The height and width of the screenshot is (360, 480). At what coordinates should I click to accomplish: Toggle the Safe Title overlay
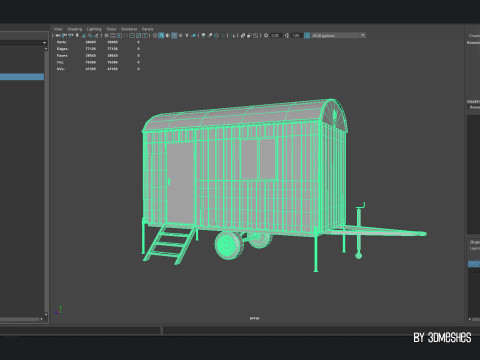point(145,35)
